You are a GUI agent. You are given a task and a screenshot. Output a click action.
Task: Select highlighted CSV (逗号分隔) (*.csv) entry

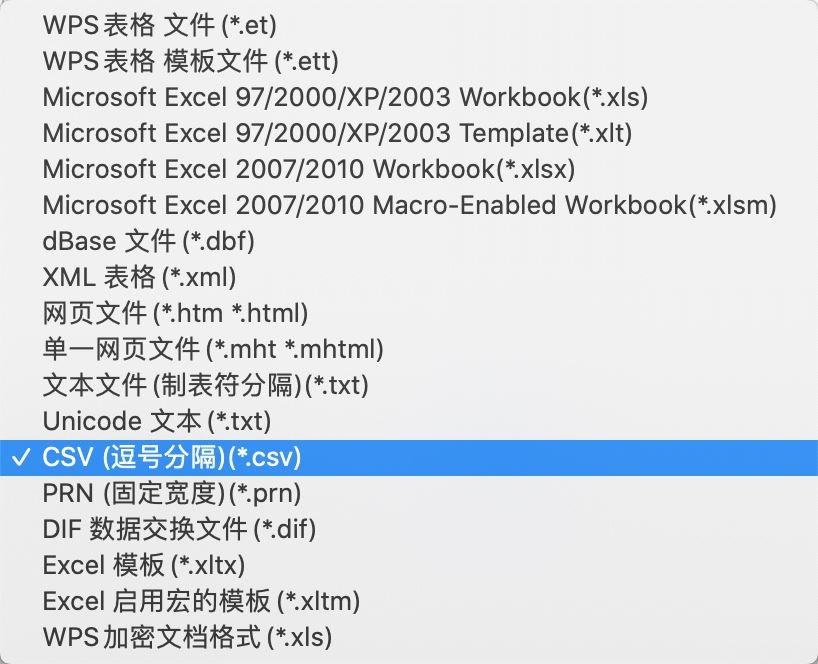[172, 457]
